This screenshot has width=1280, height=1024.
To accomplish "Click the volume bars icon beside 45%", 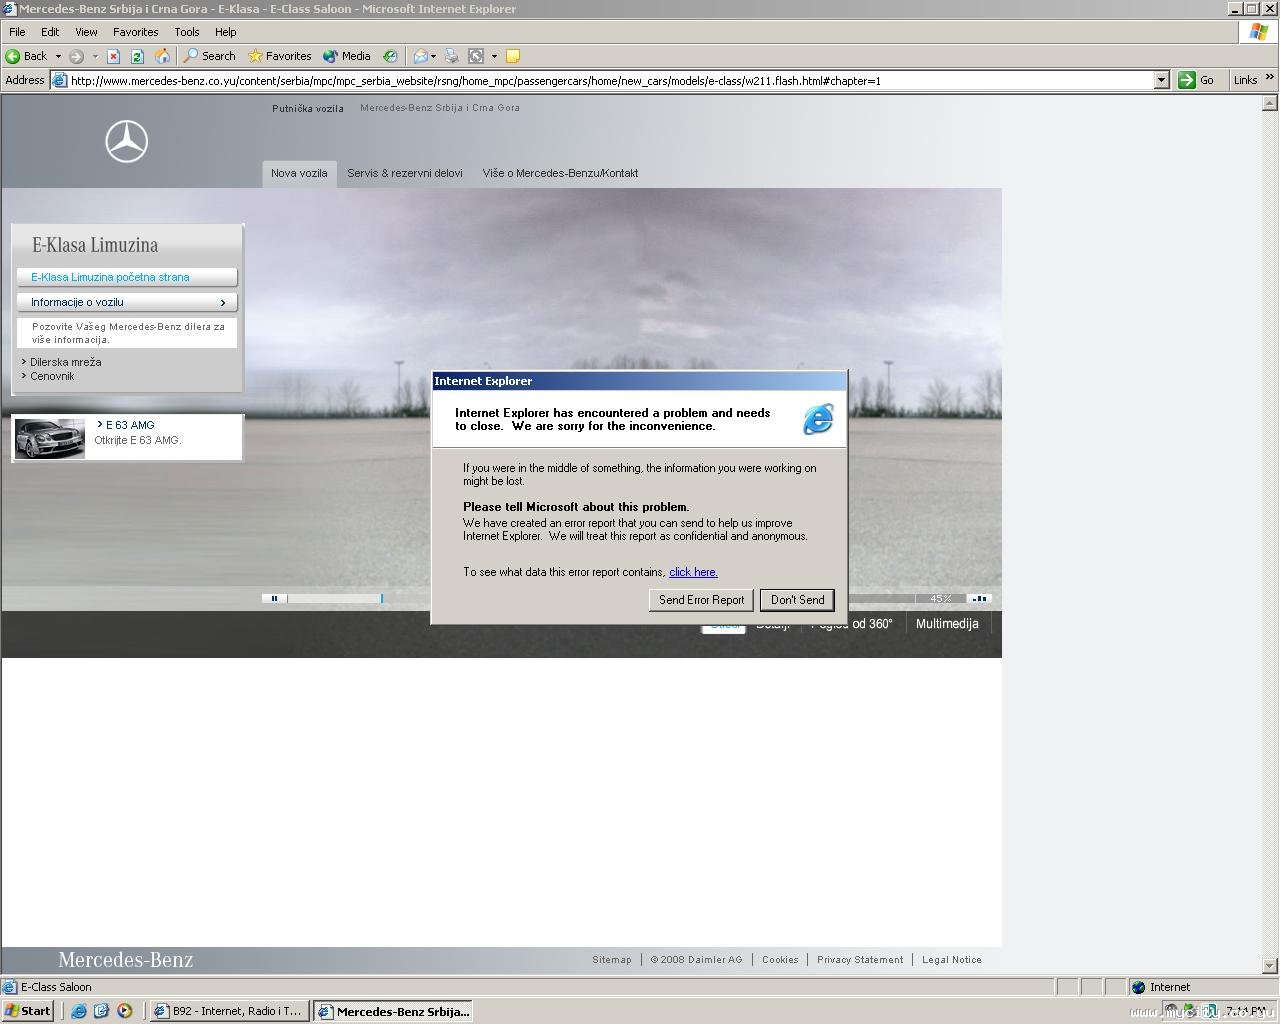I will point(980,598).
